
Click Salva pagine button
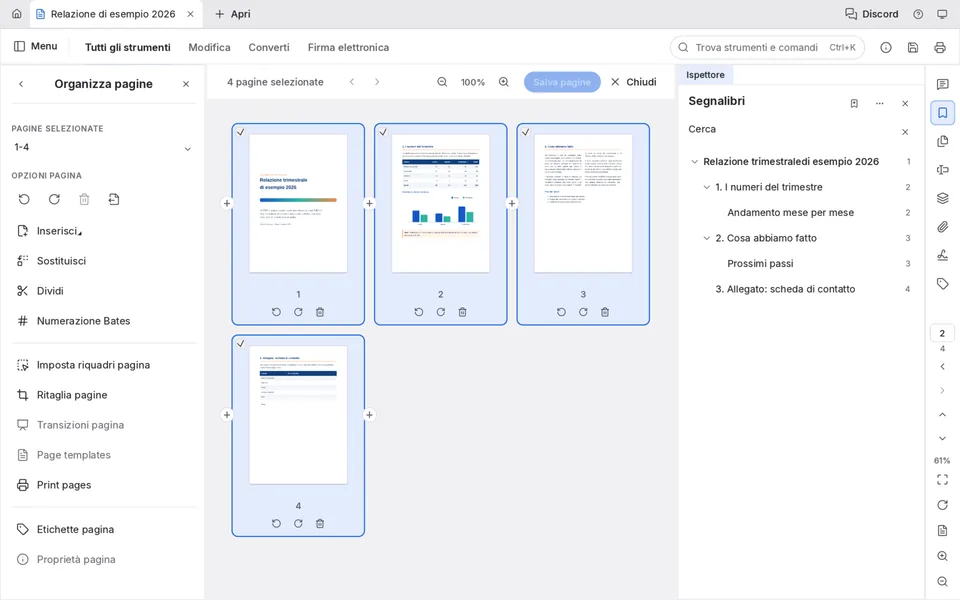tap(562, 82)
